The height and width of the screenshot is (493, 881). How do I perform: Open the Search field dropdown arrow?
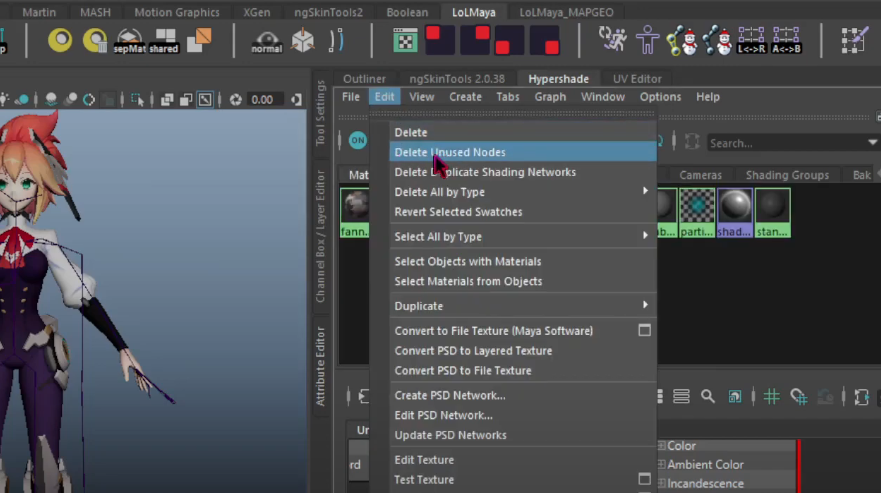click(x=873, y=143)
